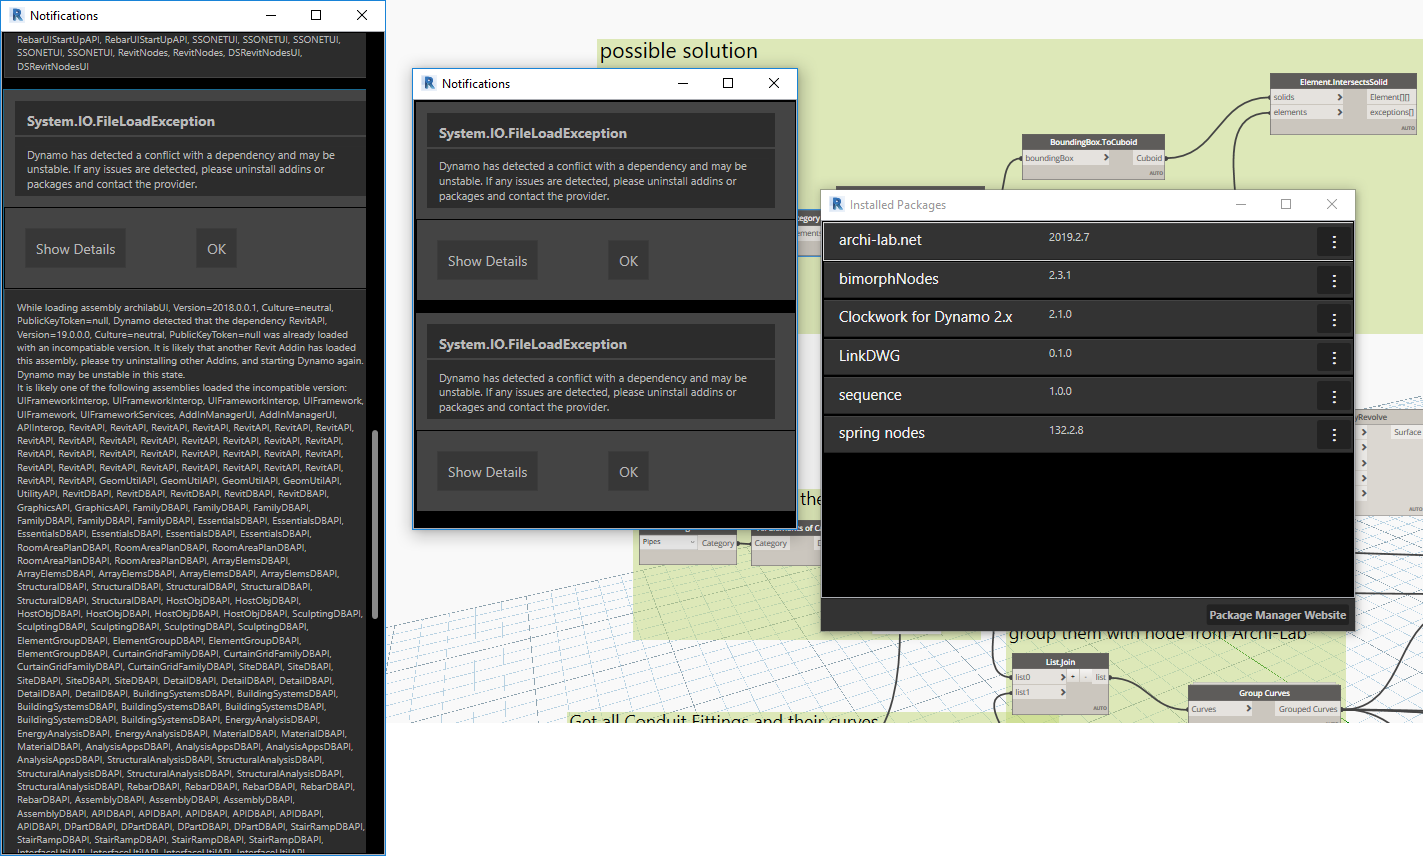
Task: Close the Installed Packages window
Action: 1332,204
